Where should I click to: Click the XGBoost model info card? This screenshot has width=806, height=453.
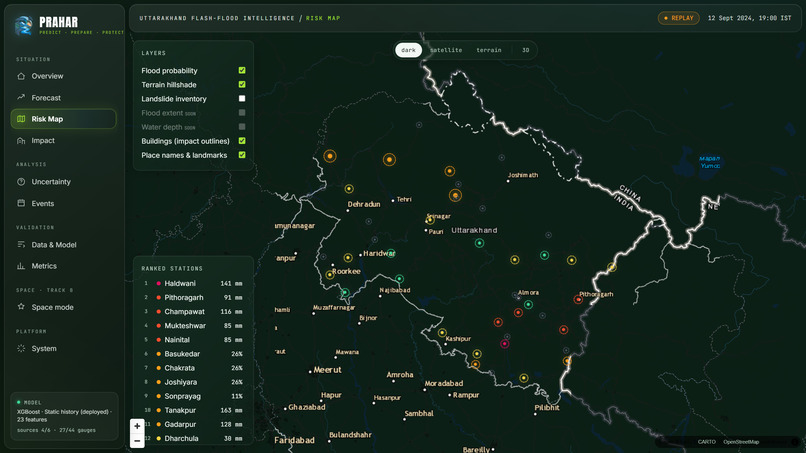pos(64,416)
